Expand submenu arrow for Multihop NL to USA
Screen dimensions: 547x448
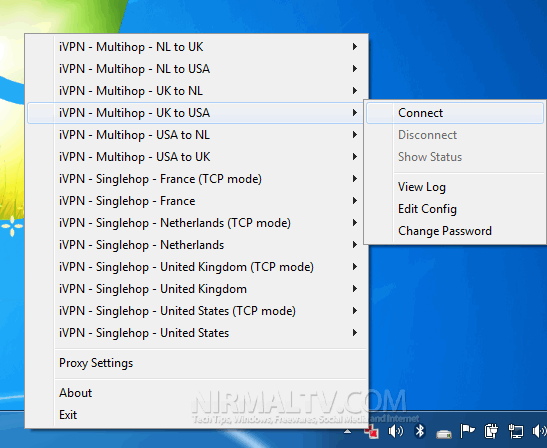pos(355,68)
